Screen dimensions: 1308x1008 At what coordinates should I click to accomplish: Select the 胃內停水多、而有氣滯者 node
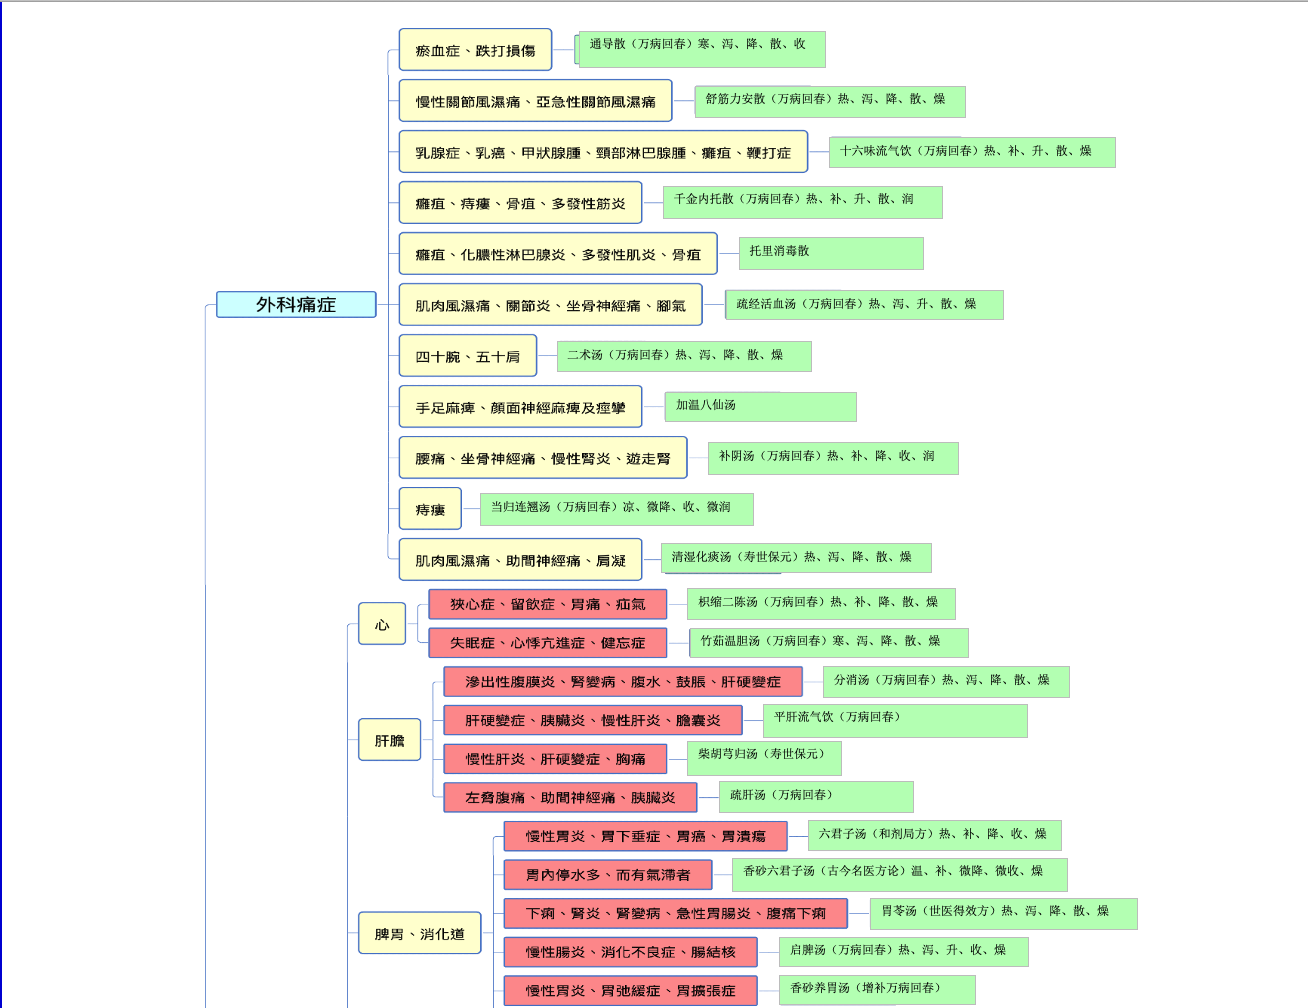pos(608,875)
